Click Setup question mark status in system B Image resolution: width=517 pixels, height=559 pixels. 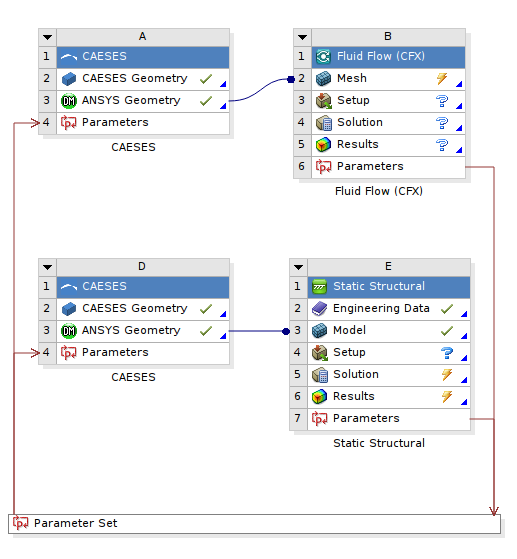point(442,101)
